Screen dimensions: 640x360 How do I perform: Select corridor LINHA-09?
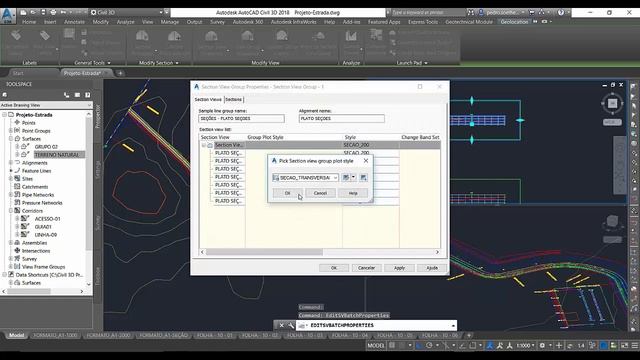tap(46, 235)
